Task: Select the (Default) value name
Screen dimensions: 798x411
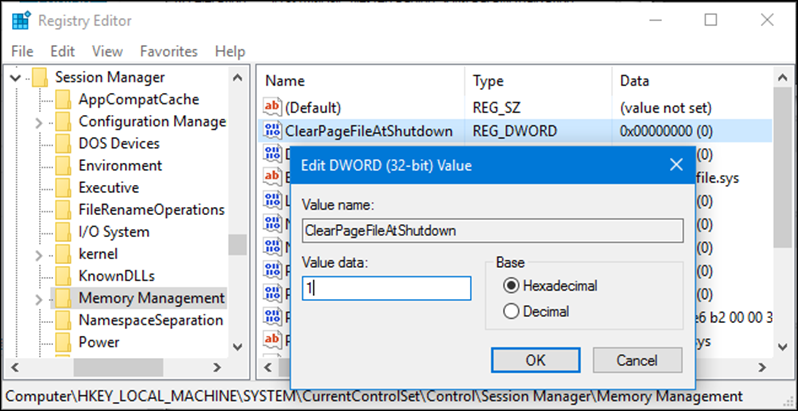Action: click(x=313, y=108)
